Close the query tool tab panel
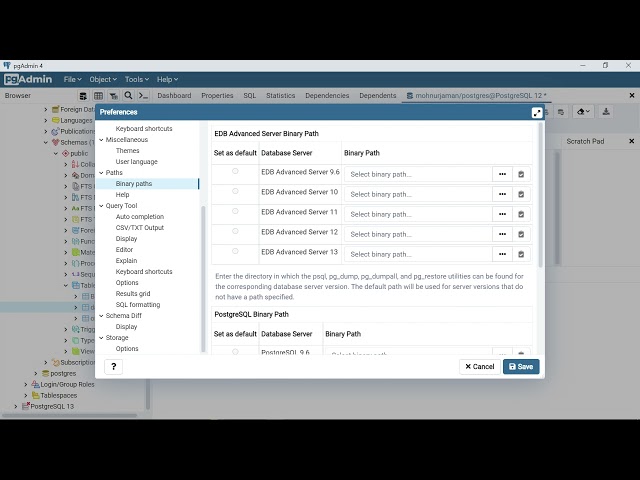 [x=631, y=95]
